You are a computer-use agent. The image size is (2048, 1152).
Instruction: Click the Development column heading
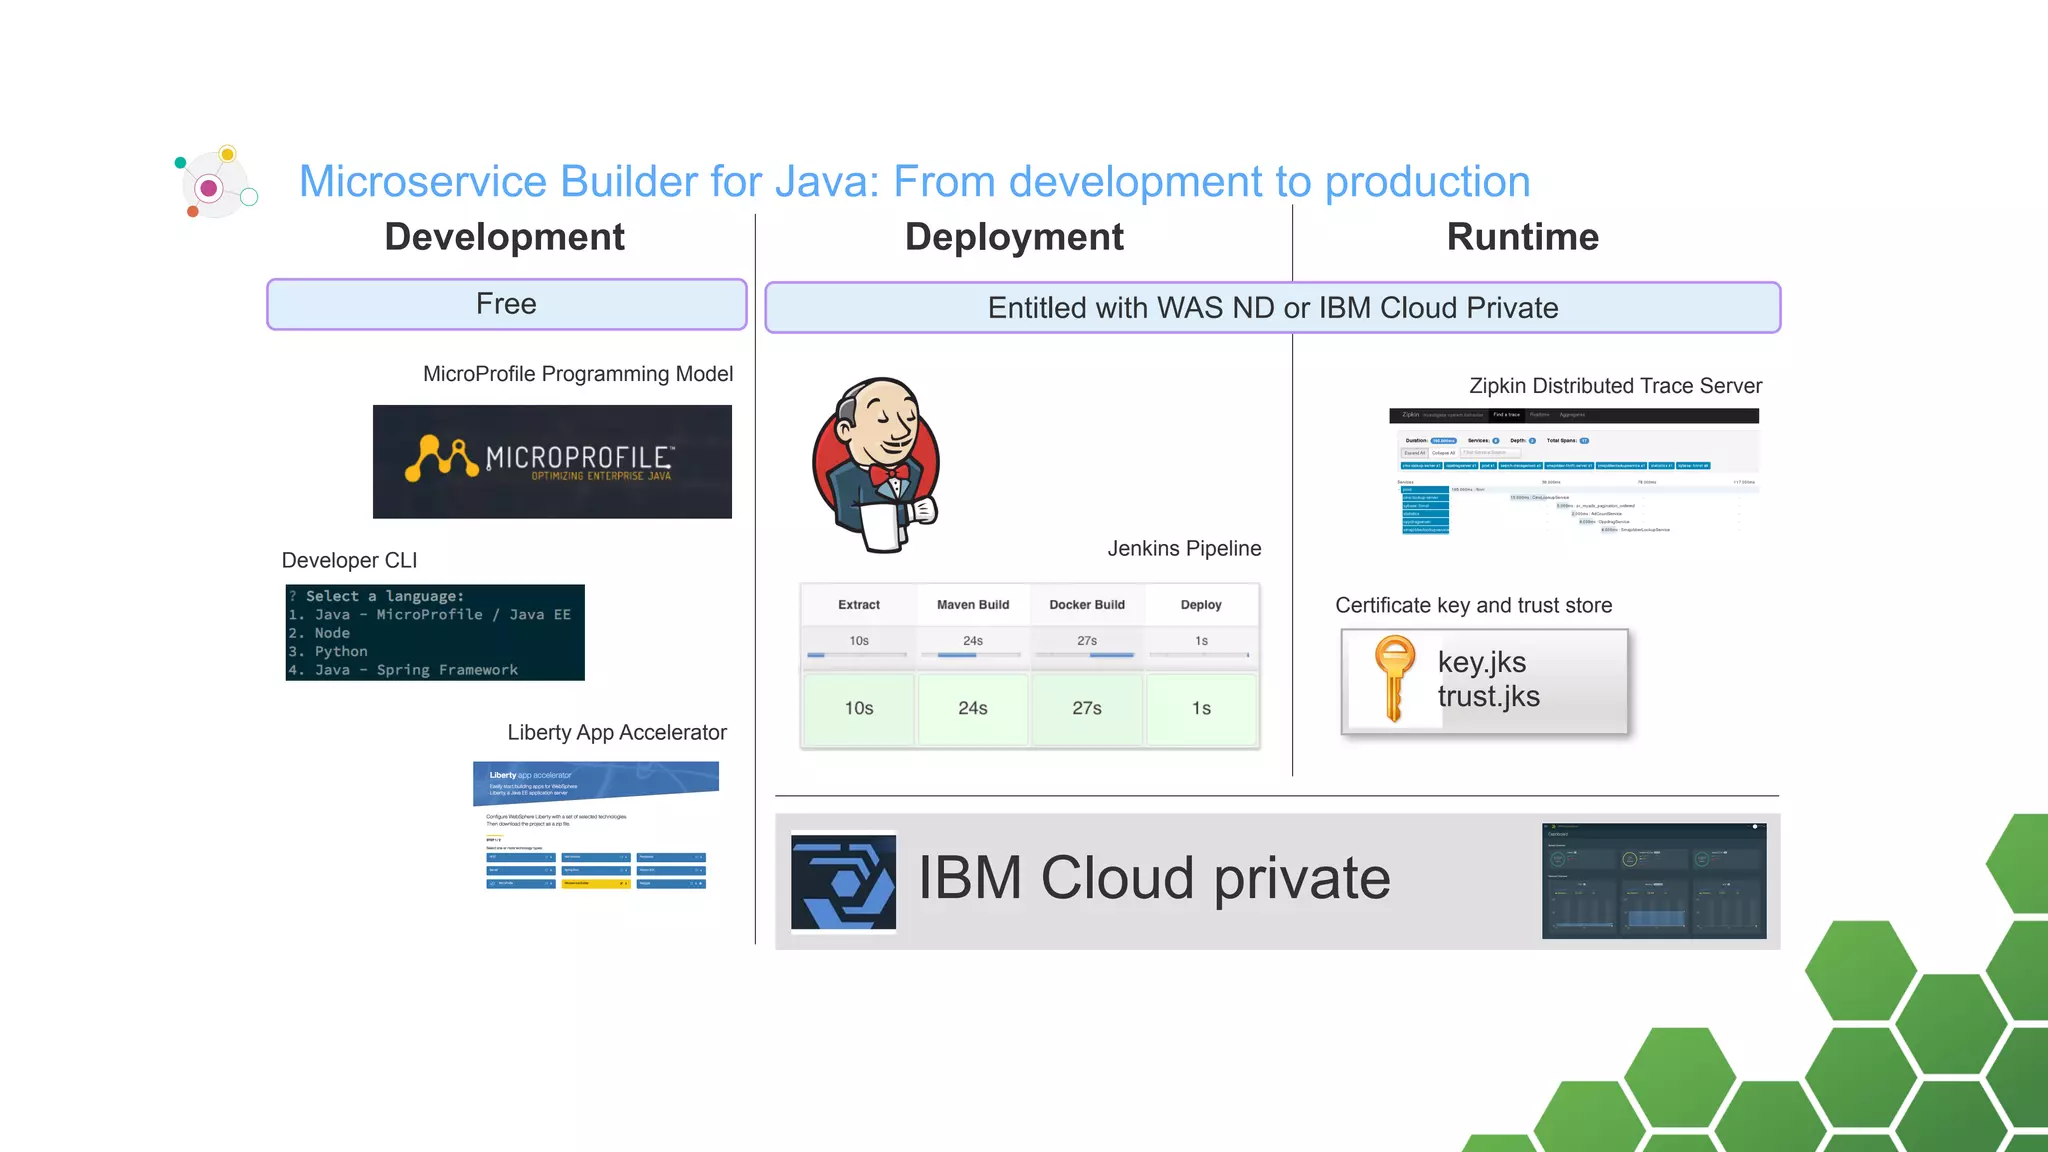(505, 238)
